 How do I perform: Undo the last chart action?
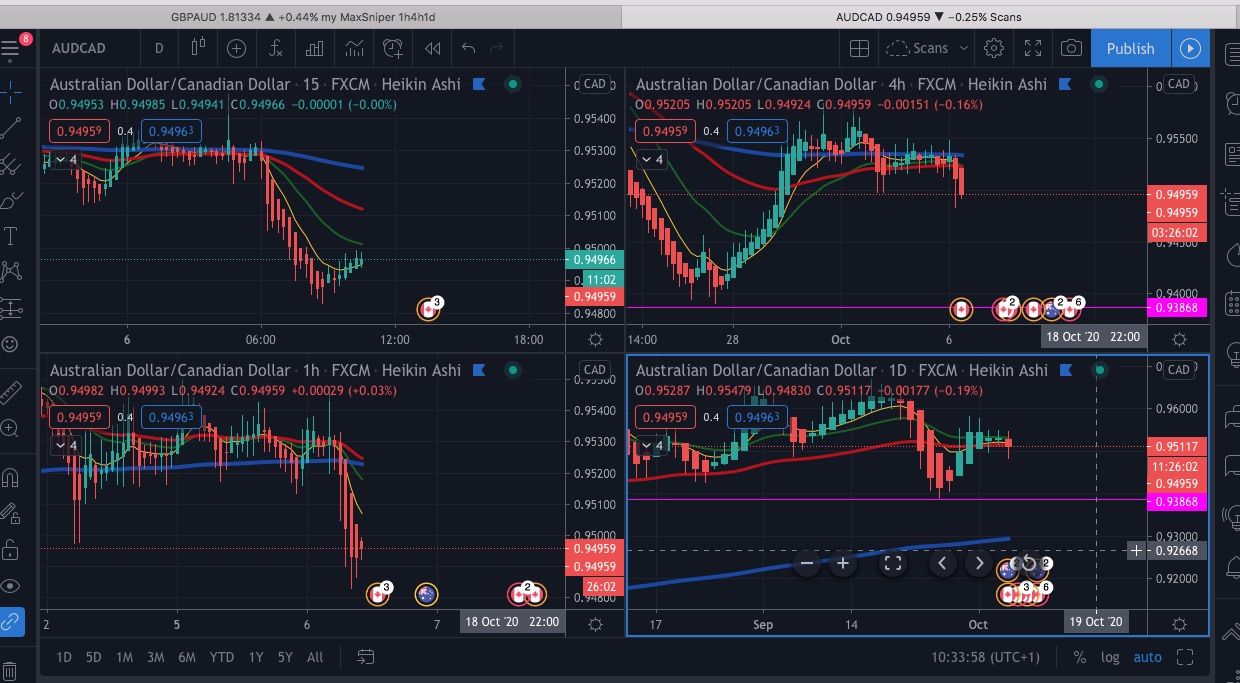(468, 48)
